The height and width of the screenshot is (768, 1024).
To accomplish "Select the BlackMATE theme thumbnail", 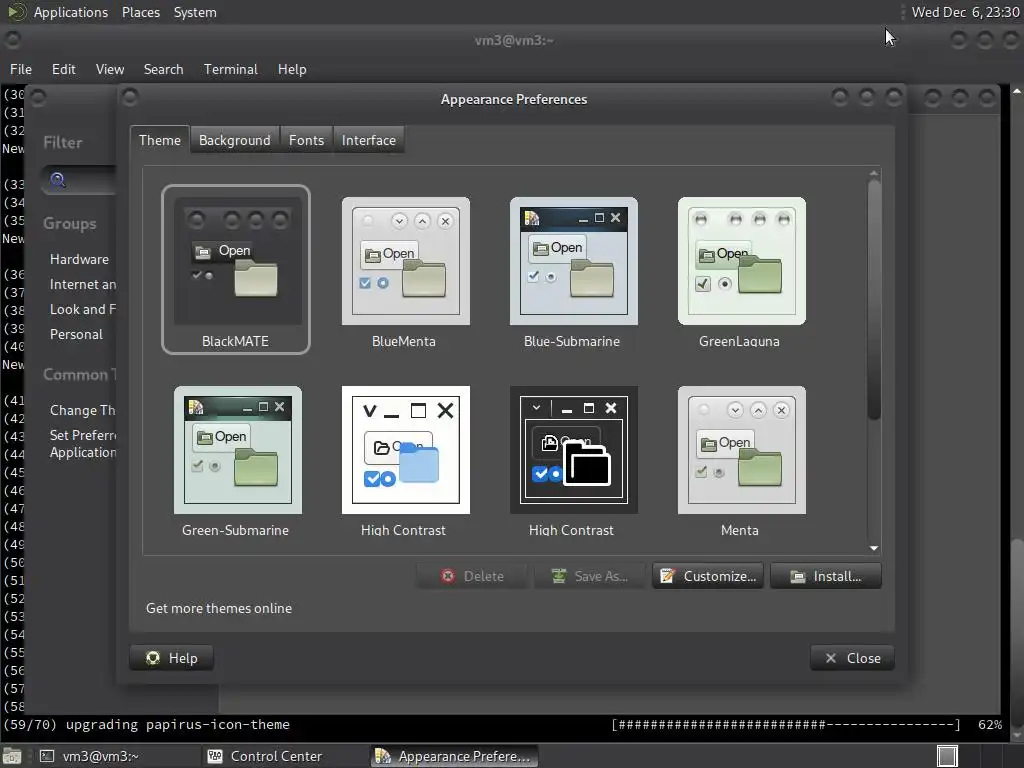I will pos(236,268).
